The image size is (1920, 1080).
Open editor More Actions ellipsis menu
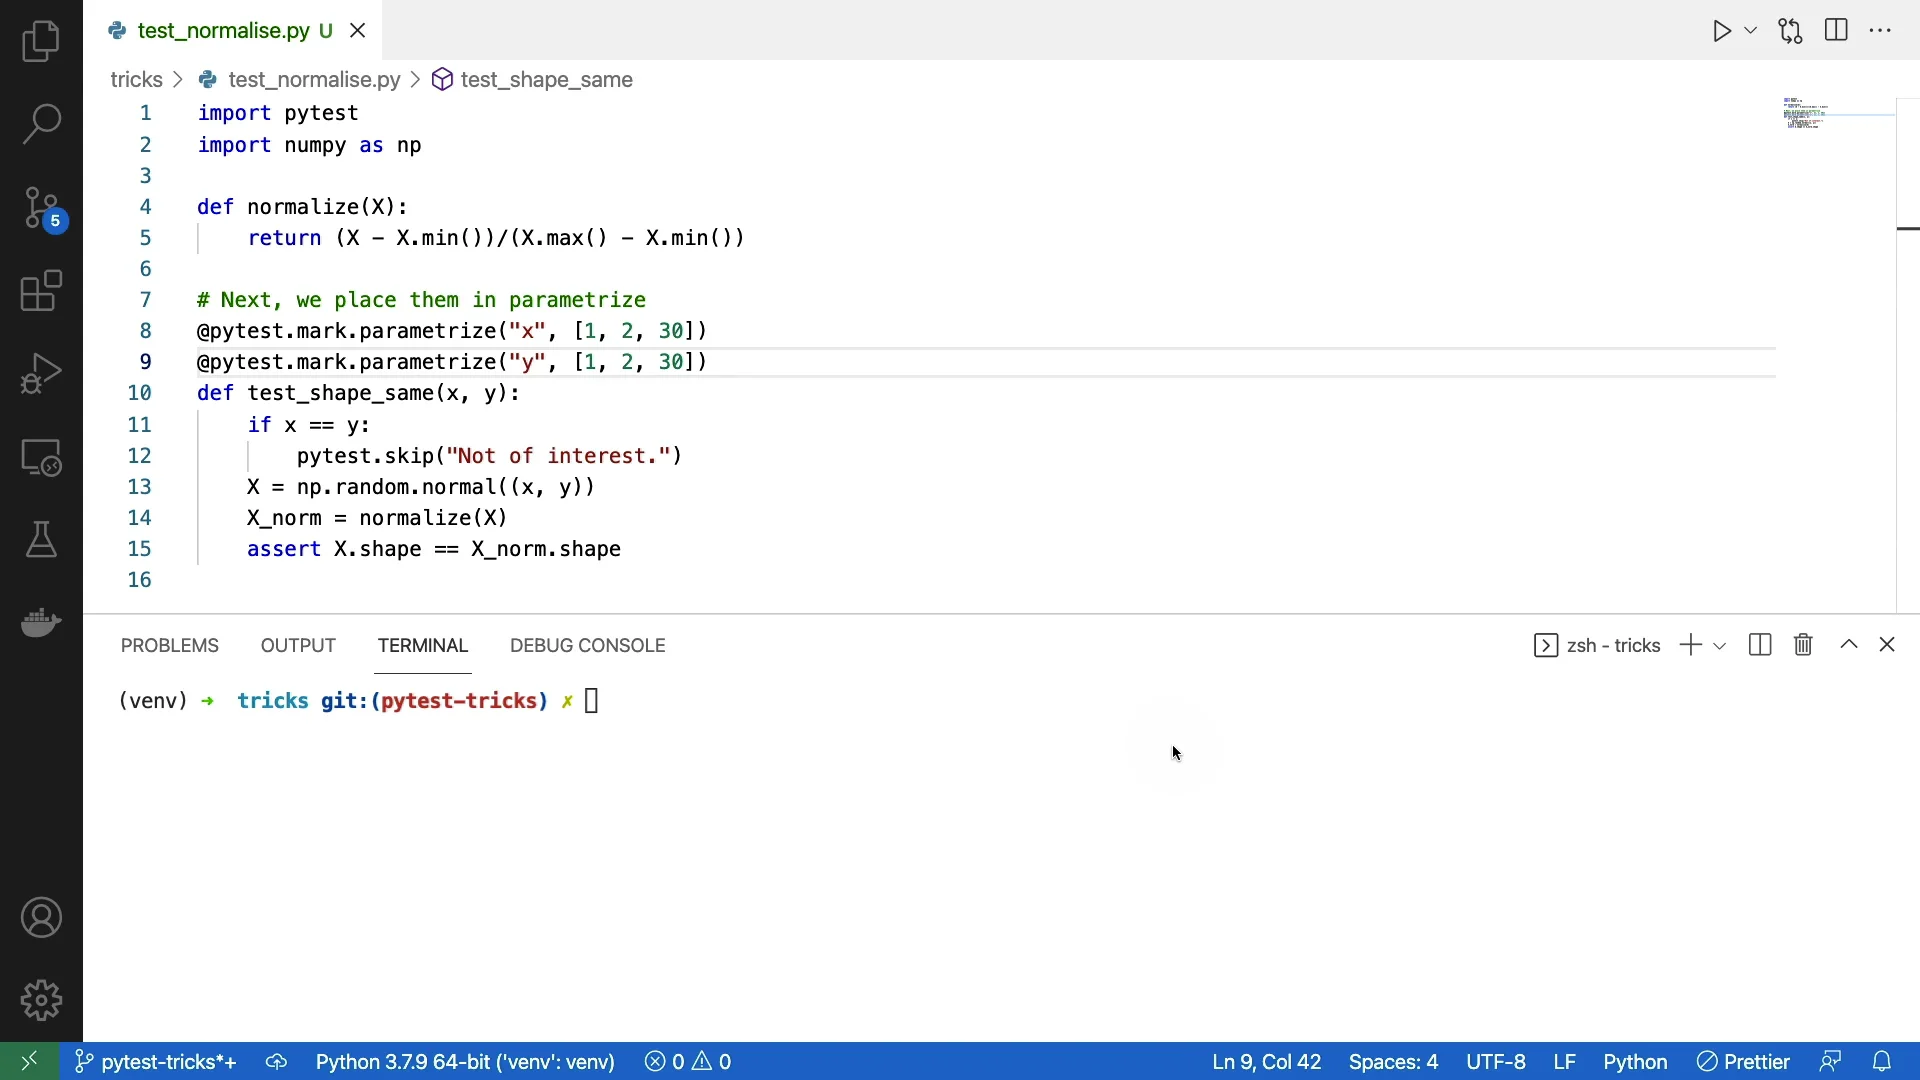[x=1881, y=31]
